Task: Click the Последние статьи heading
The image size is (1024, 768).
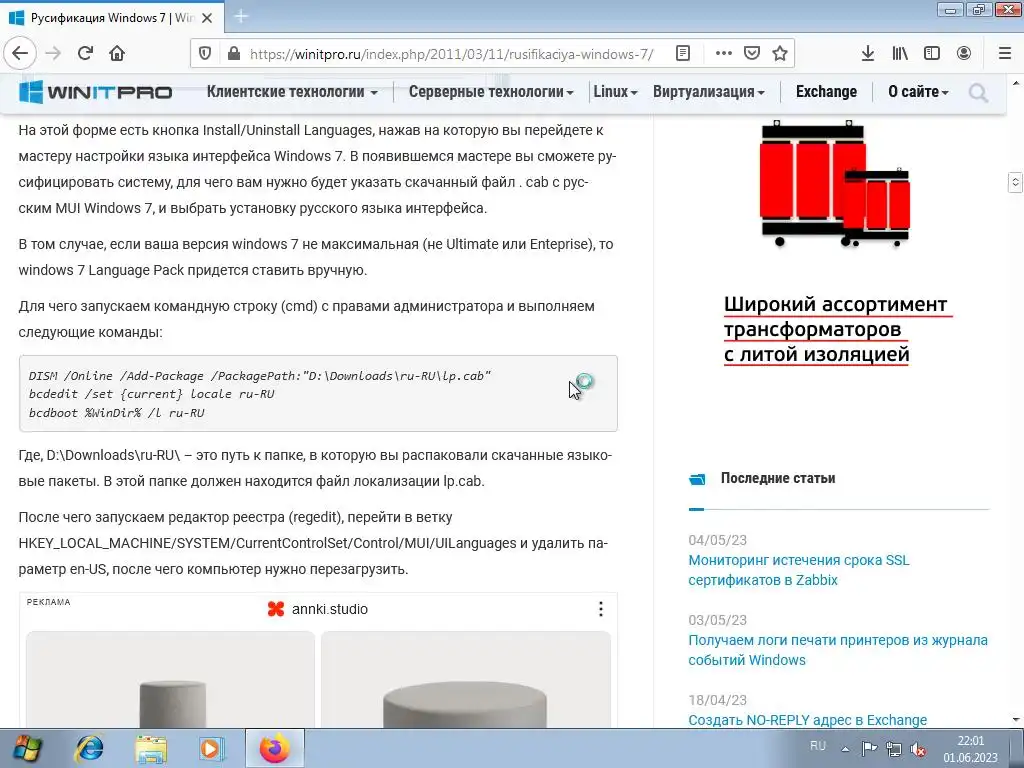Action: [778, 478]
